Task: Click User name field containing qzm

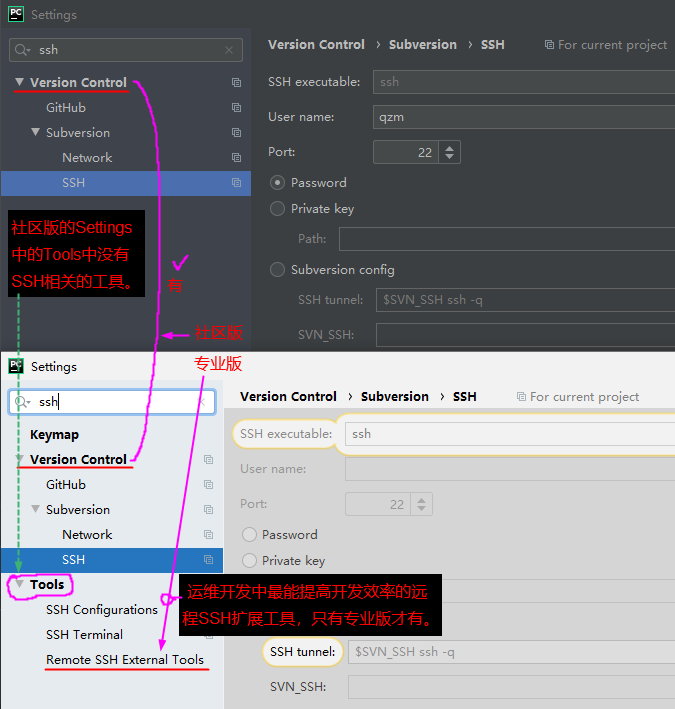Action: pyautogui.click(x=524, y=117)
